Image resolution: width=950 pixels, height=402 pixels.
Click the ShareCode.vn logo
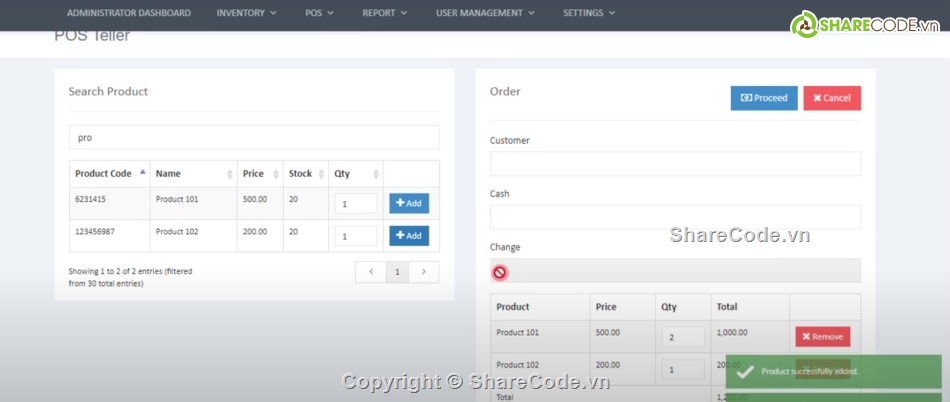click(x=865, y=25)
